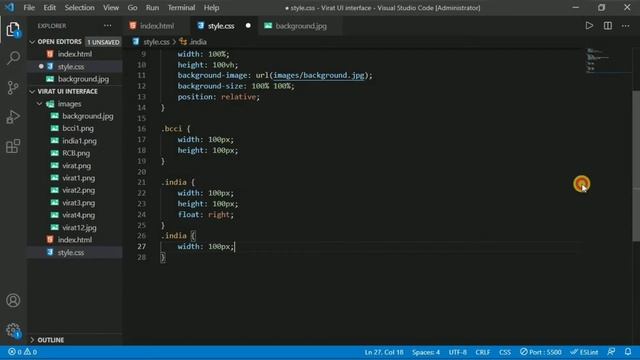Open background.jpg in images folder
This screenshot has width=640, height=360.
coord(75,116)
